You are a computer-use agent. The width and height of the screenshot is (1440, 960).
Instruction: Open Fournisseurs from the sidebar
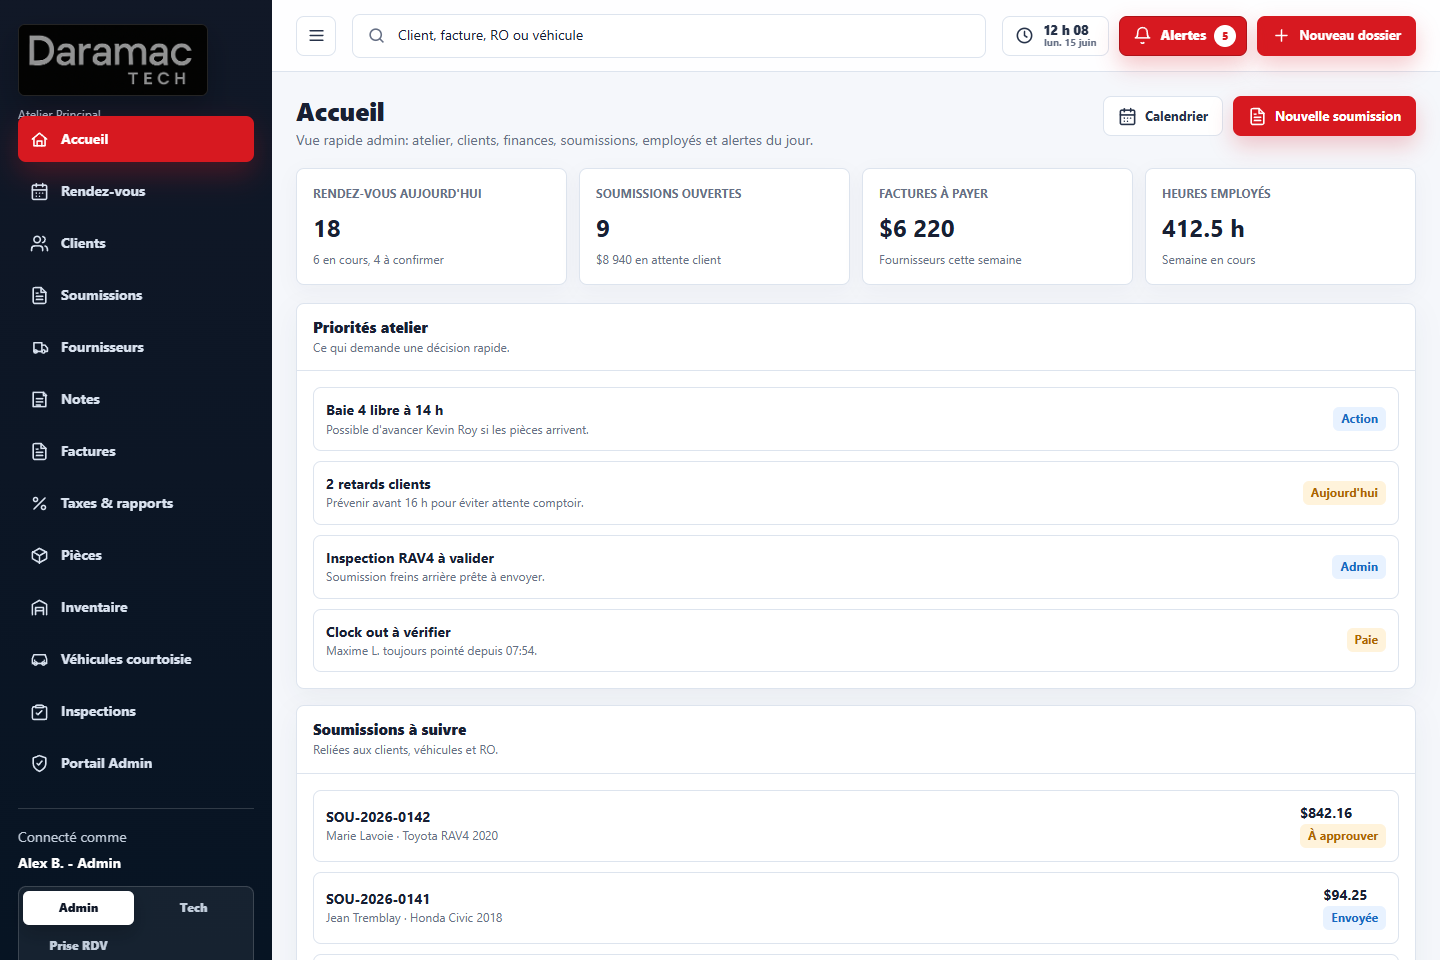136,348
